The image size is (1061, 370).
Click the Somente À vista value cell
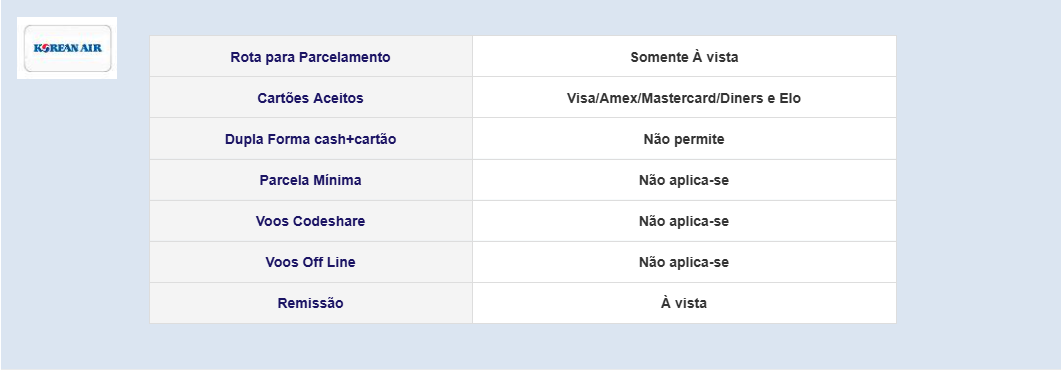[684, 57]
